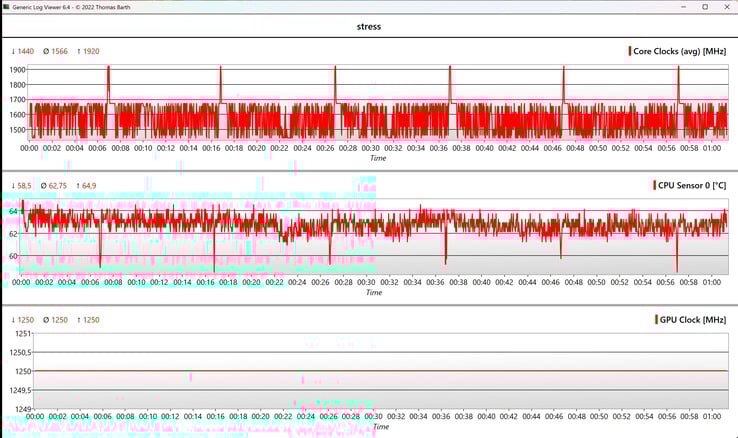Click Core Clocks maximum value 1920
738x438 pixels.
click(x=88, y=51)
